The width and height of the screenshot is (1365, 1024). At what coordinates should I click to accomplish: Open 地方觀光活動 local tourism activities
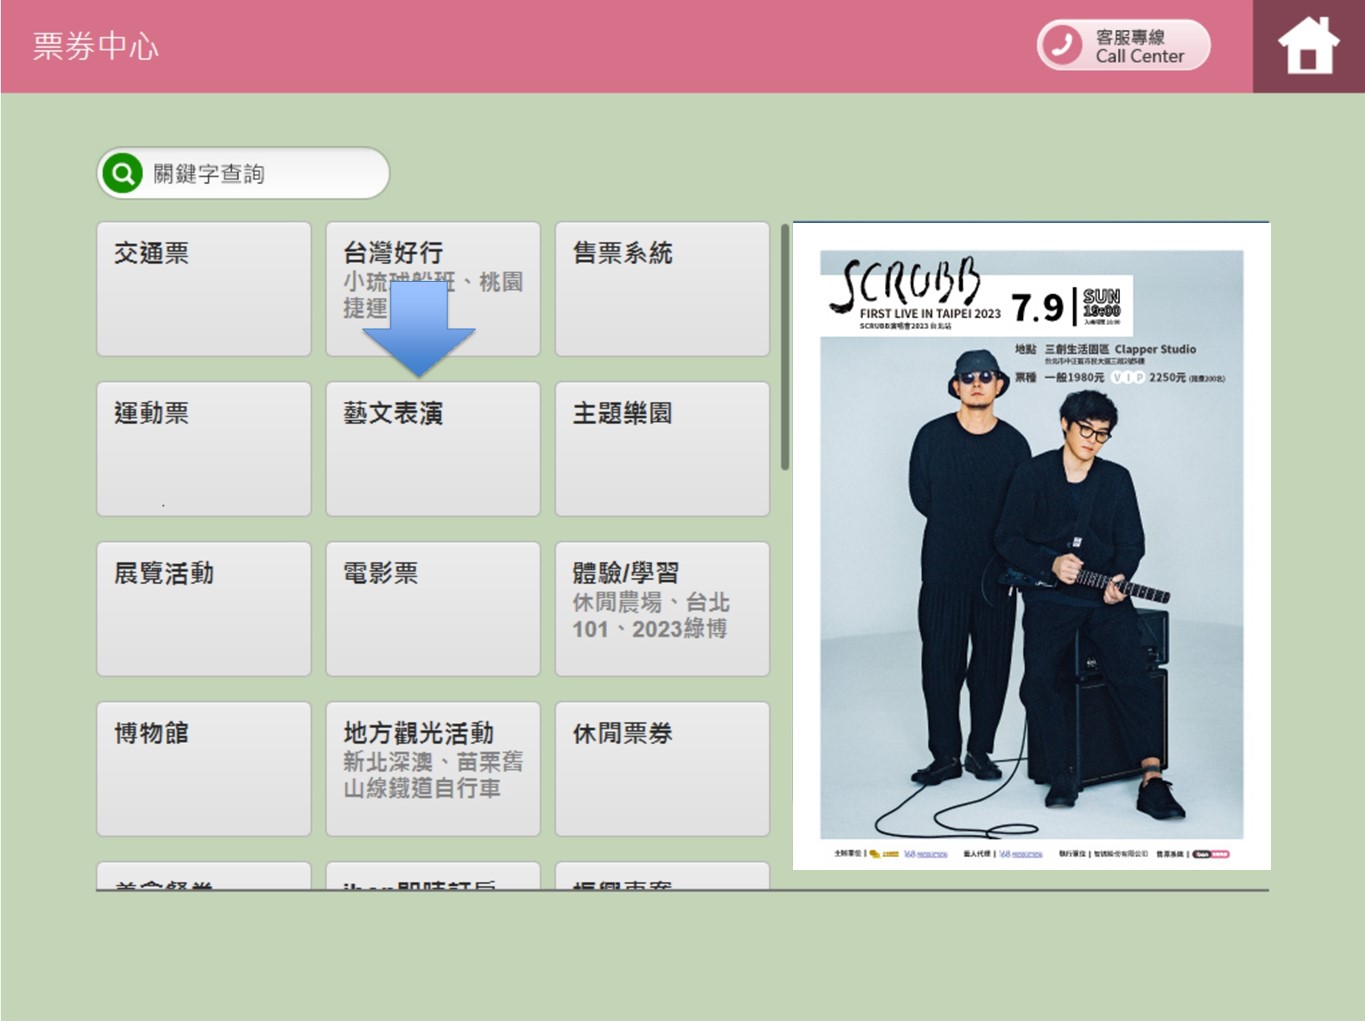(x=433, y=769)
